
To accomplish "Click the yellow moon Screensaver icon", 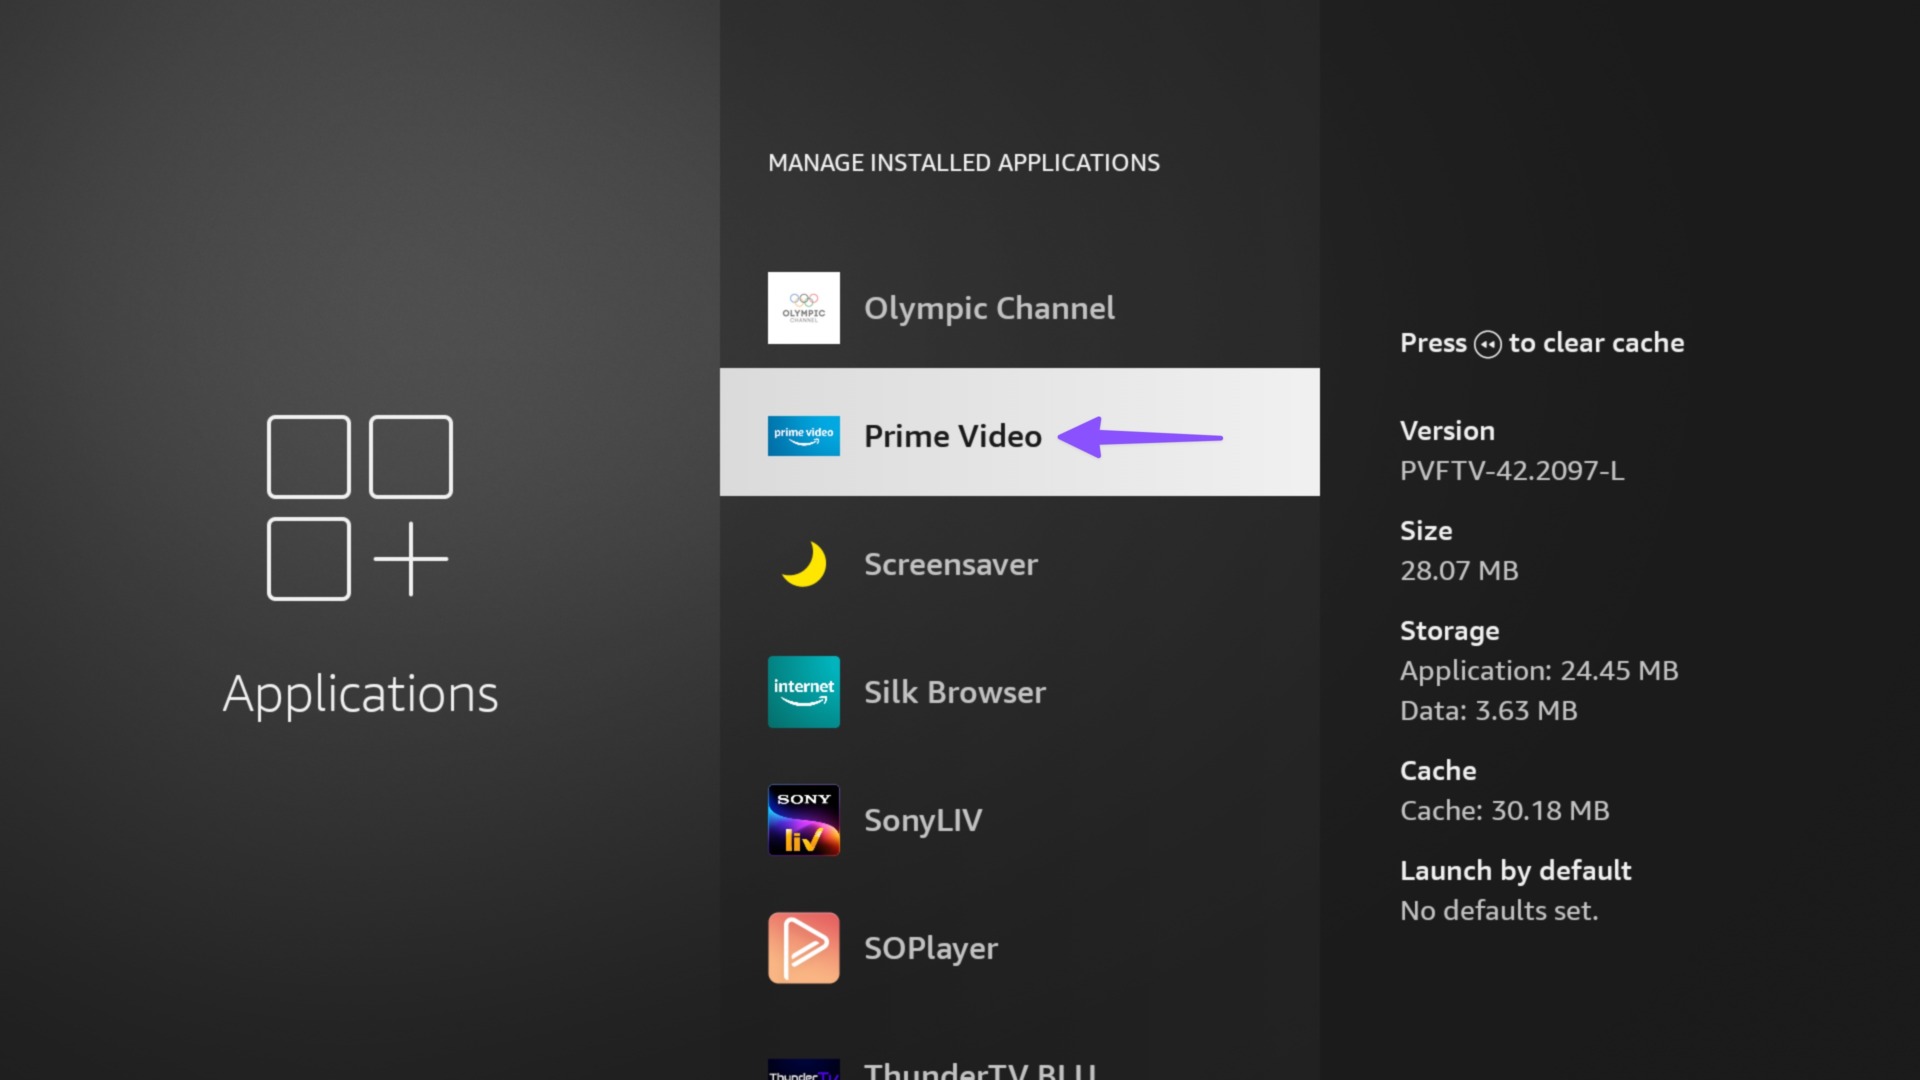I will tap(803, 564).
